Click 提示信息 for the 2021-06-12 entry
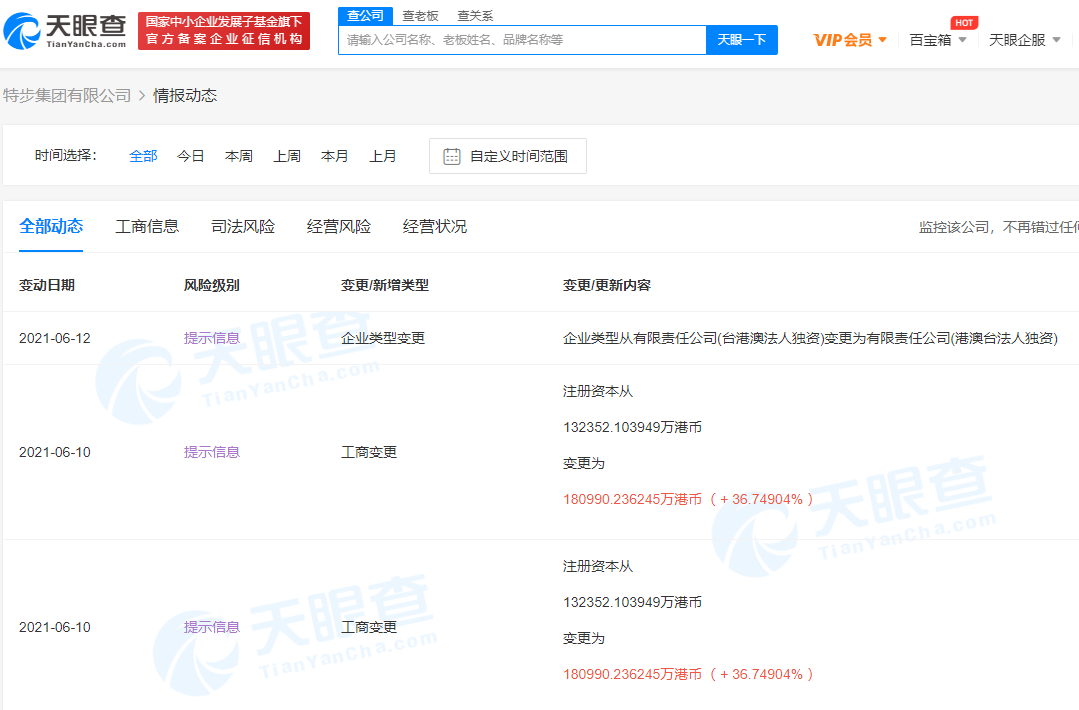 coord(212,338)
